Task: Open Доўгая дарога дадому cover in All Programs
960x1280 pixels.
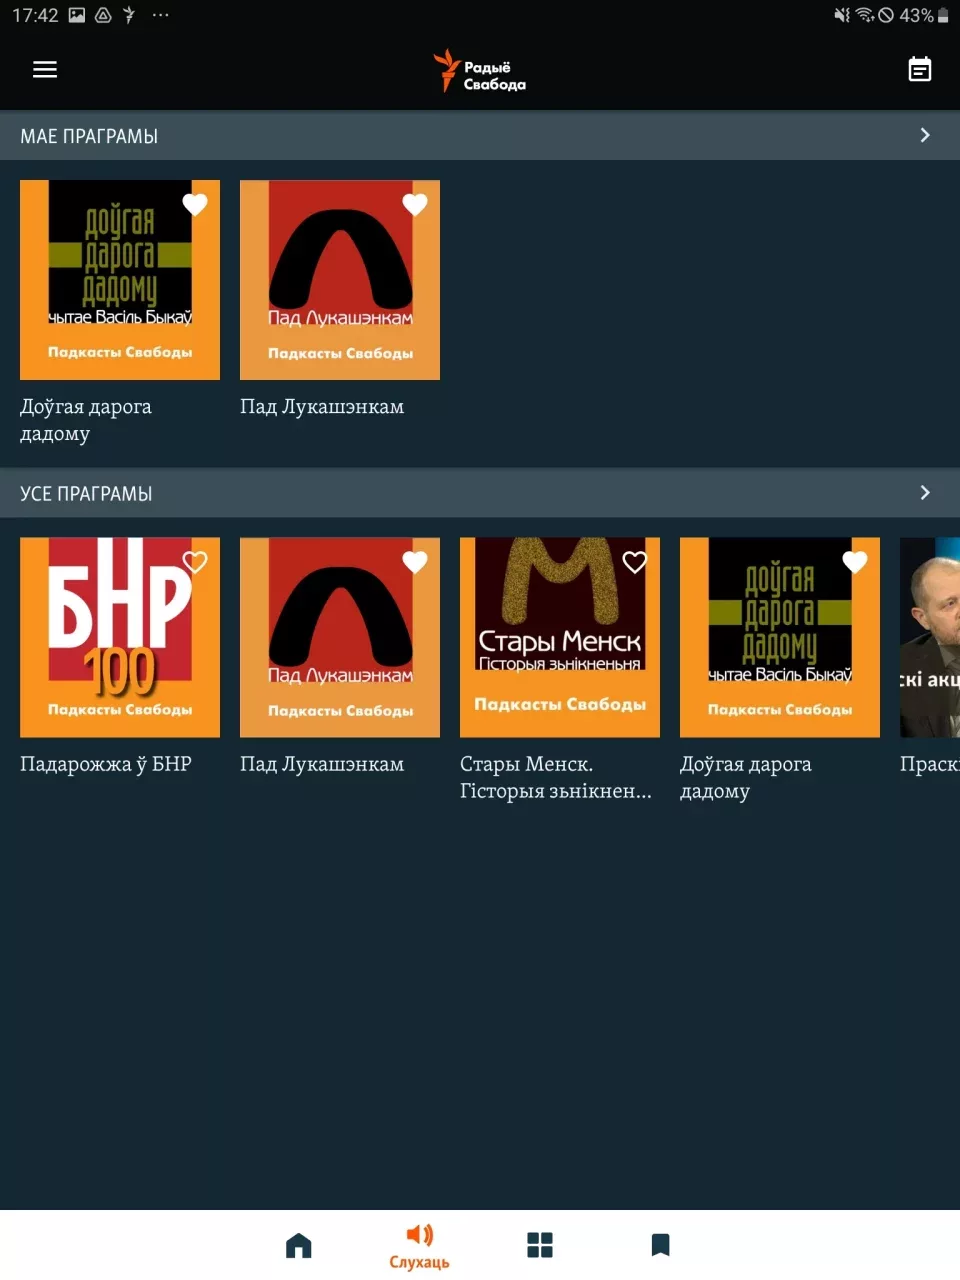Action: click(x=780, y=638)
